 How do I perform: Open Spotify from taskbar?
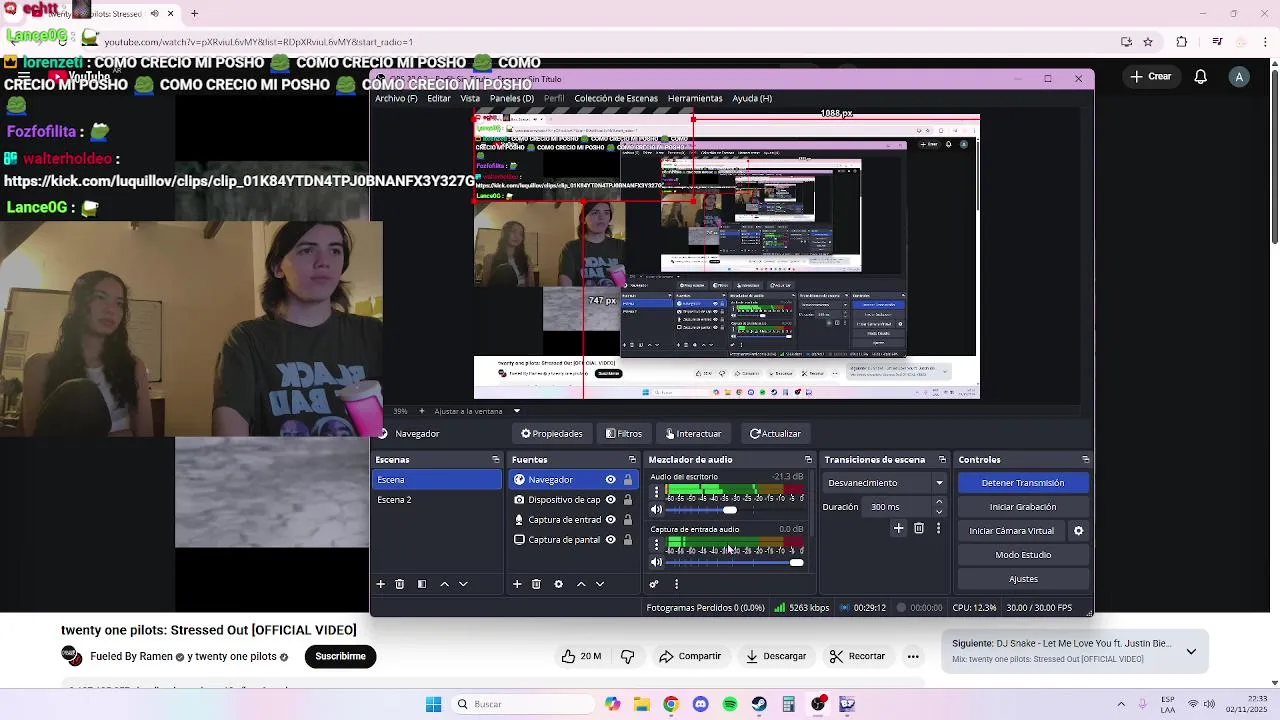click(x=730, y=704)
